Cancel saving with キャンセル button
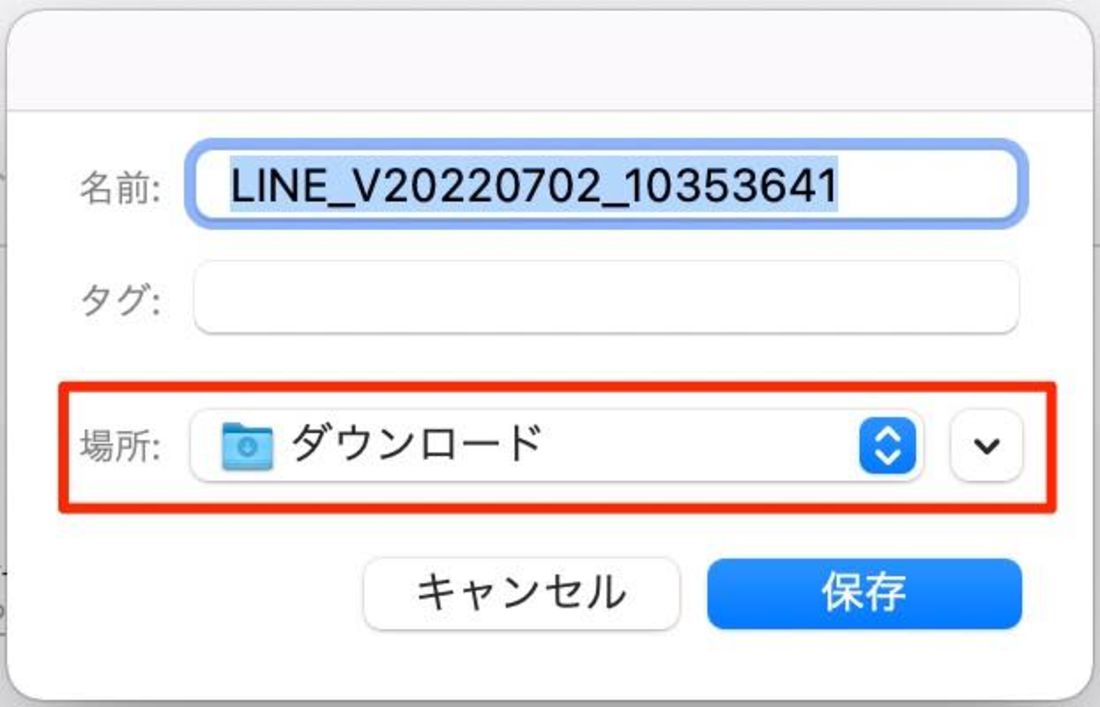This screenshot has width=1100, height=707. 521,593
